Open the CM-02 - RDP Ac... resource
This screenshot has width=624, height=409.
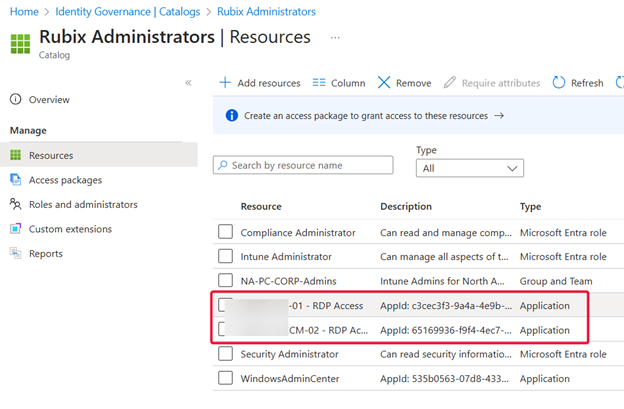tap(328, 330)
